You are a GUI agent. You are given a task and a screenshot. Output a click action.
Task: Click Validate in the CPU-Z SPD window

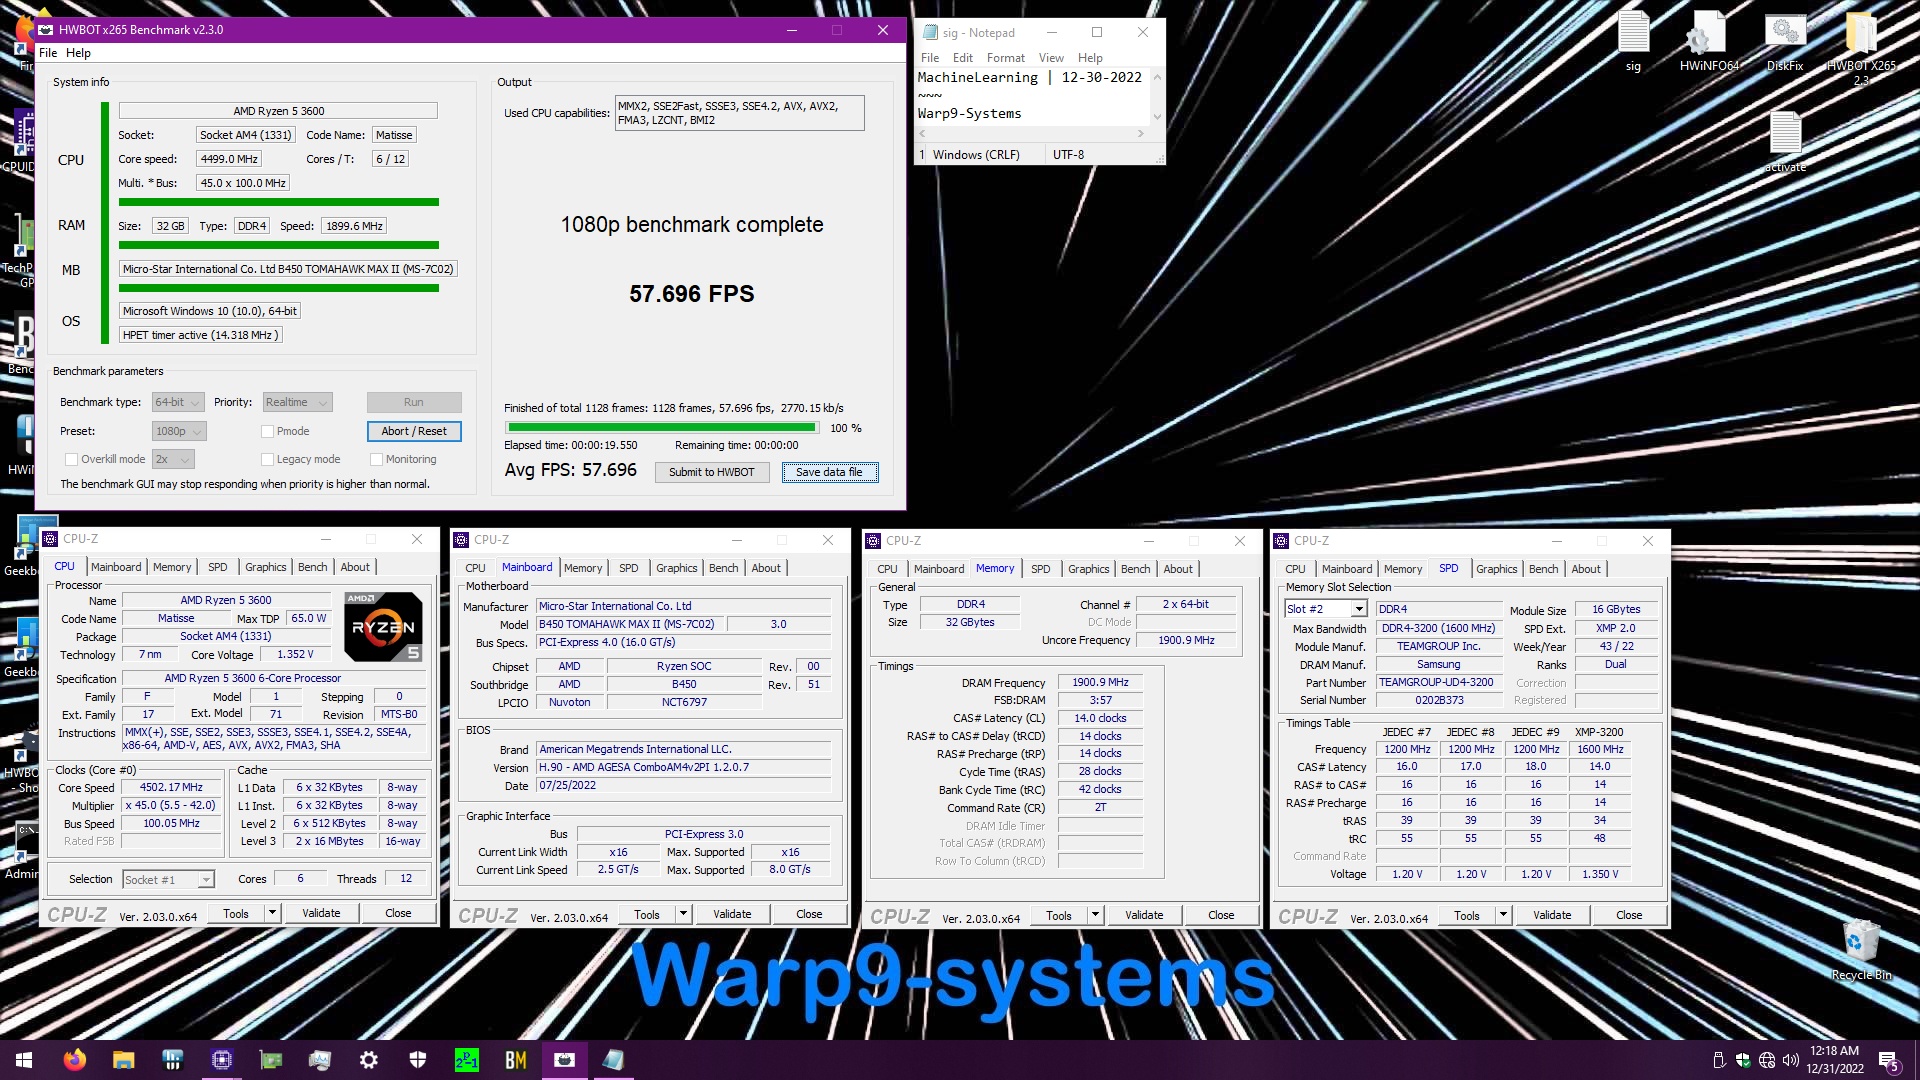[1551, 915]
